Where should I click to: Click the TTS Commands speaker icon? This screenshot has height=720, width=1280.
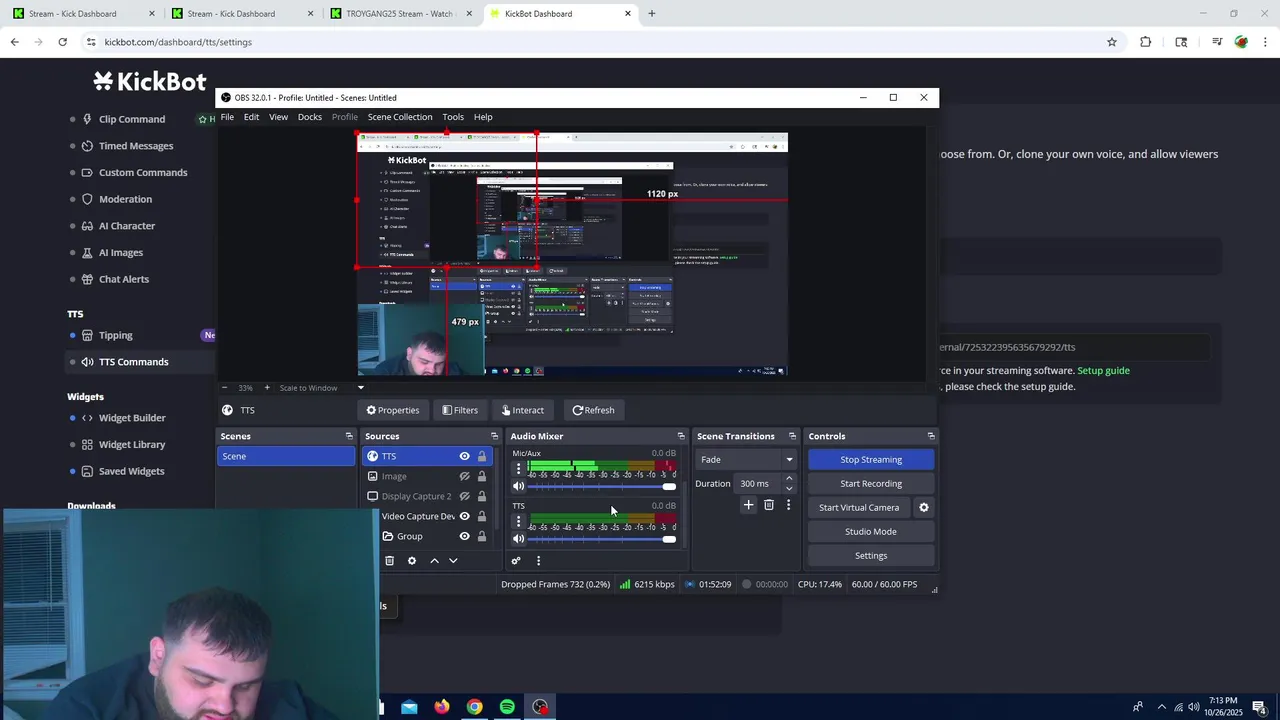pyautogui.click(x=88, y=362)
